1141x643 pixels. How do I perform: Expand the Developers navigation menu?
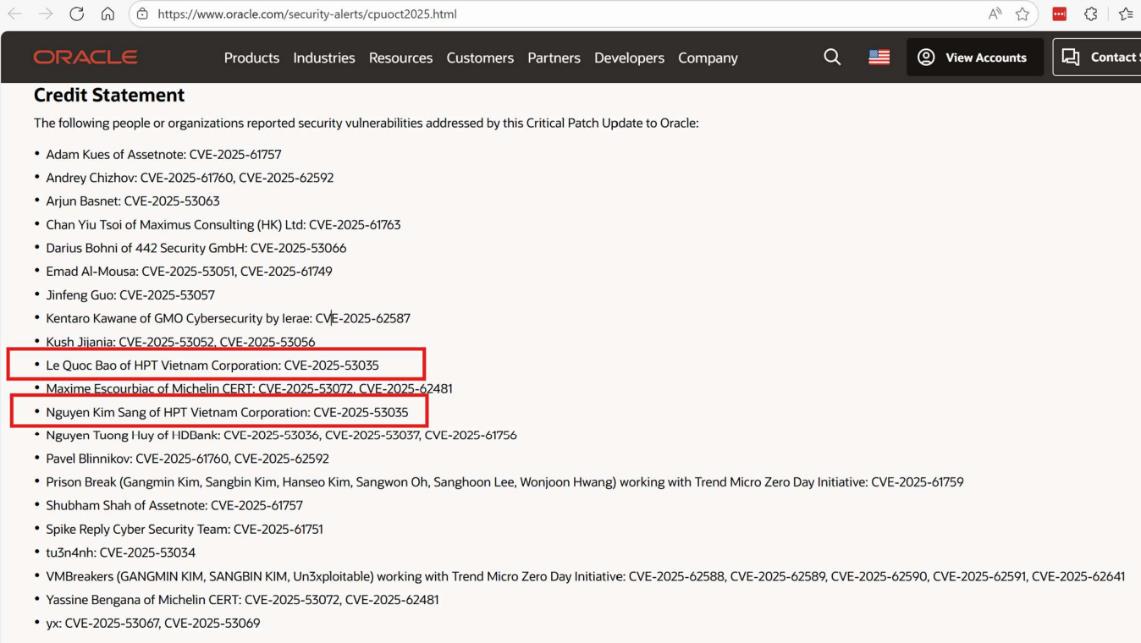[x=629, y=58]
